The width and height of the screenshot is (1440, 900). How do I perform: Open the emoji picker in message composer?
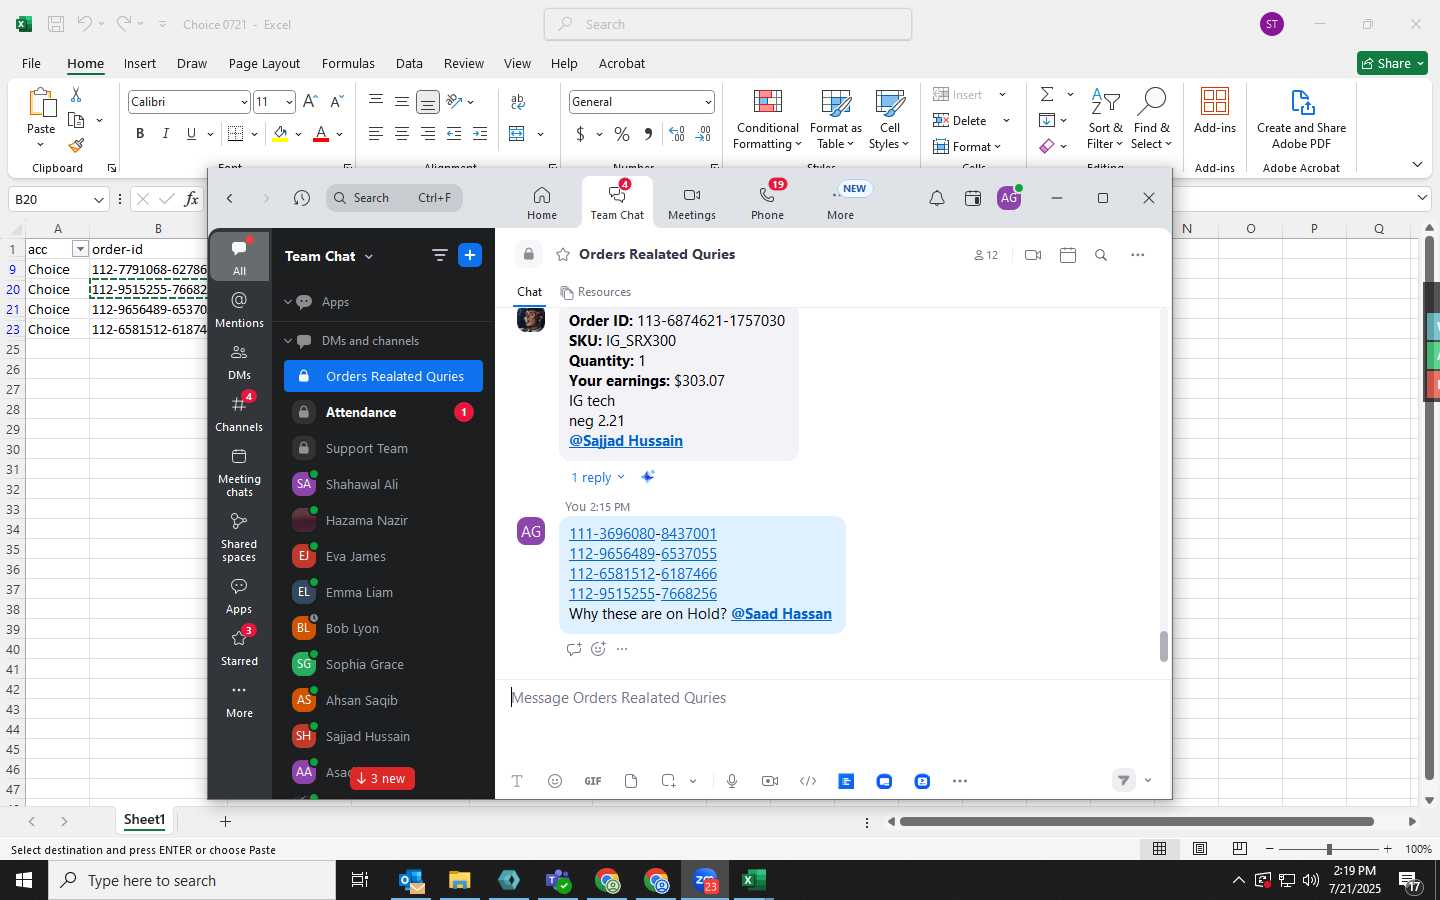click(x=555, y=781)
